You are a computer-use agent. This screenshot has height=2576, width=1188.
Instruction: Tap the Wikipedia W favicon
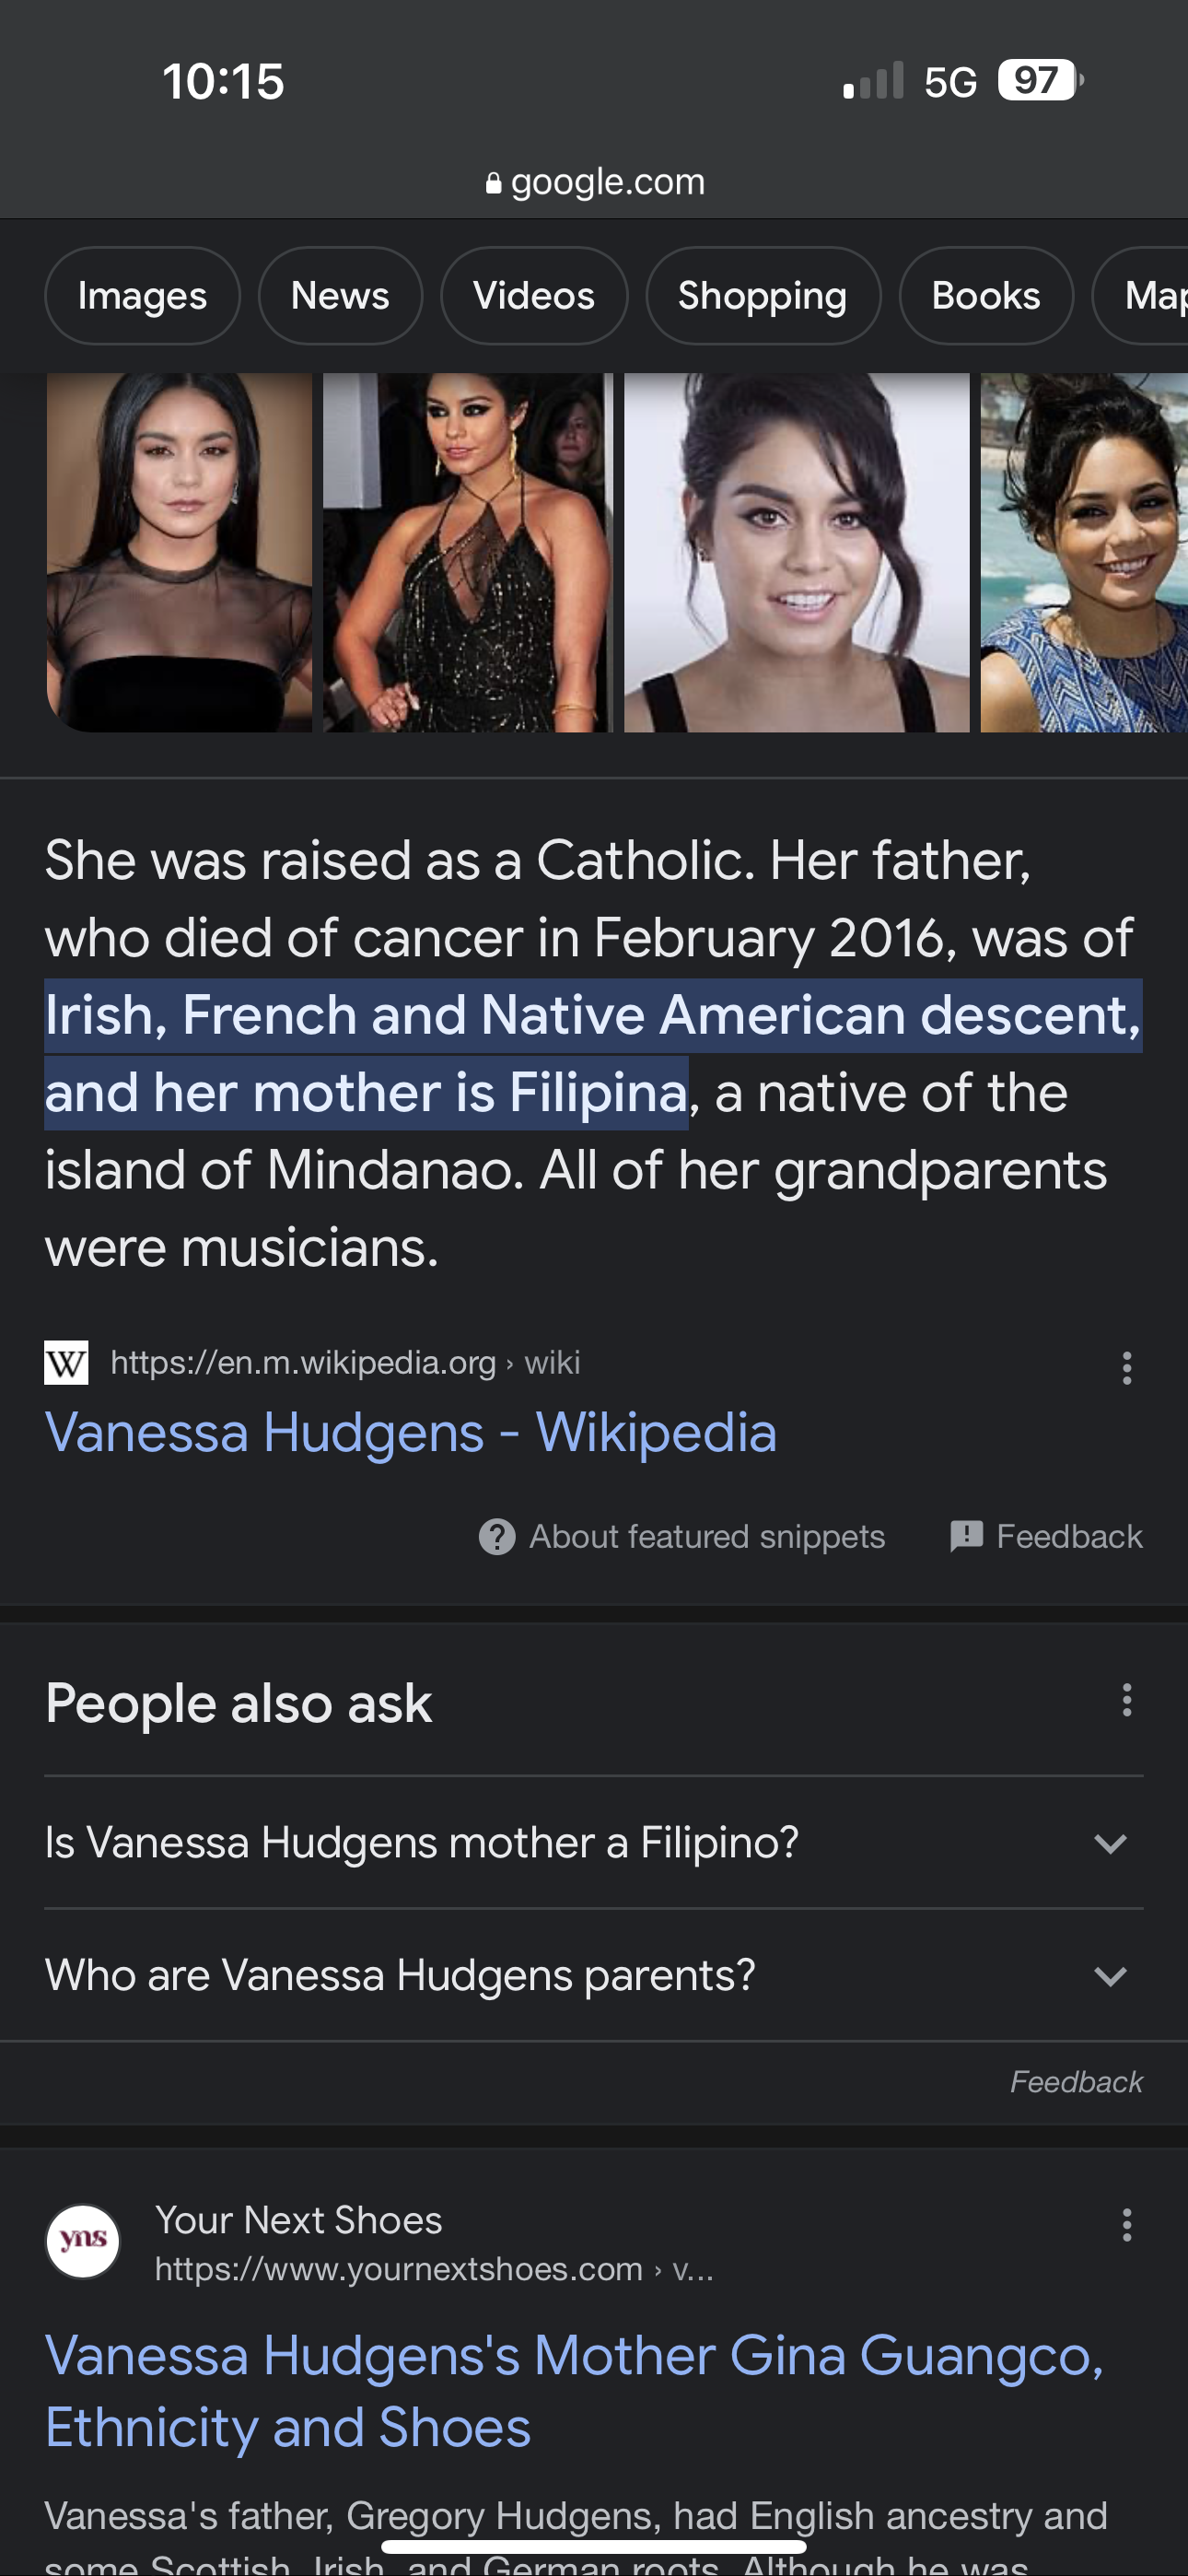(x=66, y=1362)
